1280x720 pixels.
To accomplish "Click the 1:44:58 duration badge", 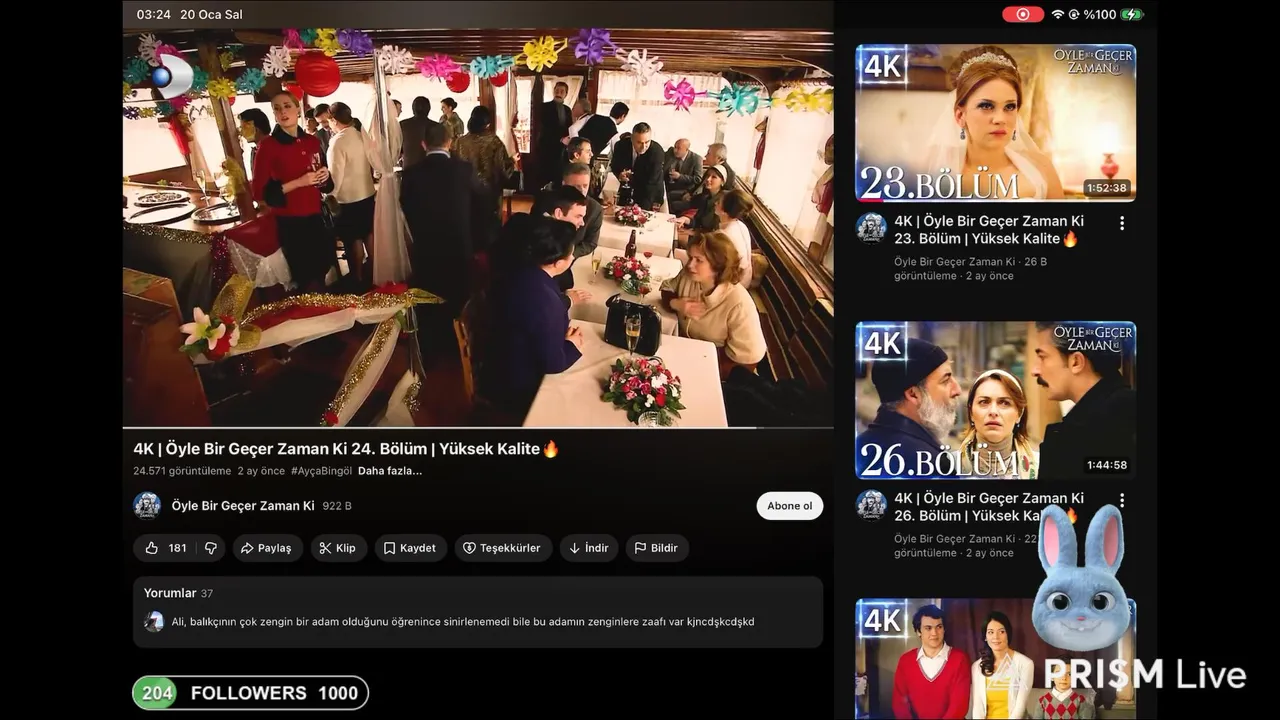I will (1106, 465).
